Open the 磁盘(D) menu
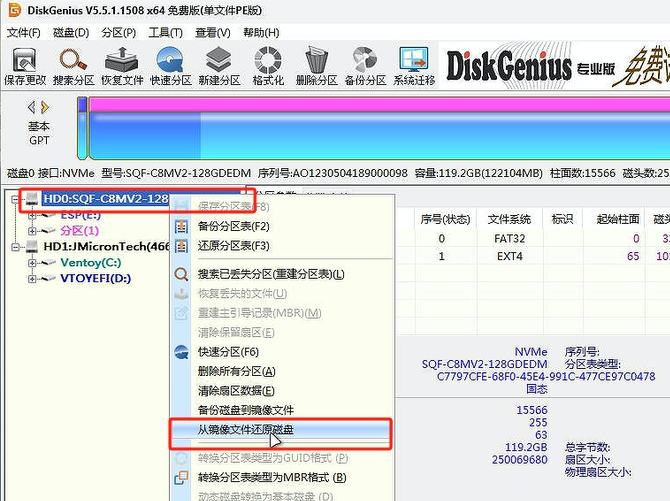The width and height of the screenshot is (670, 501). pyautogui.click(x=71, y=33)
